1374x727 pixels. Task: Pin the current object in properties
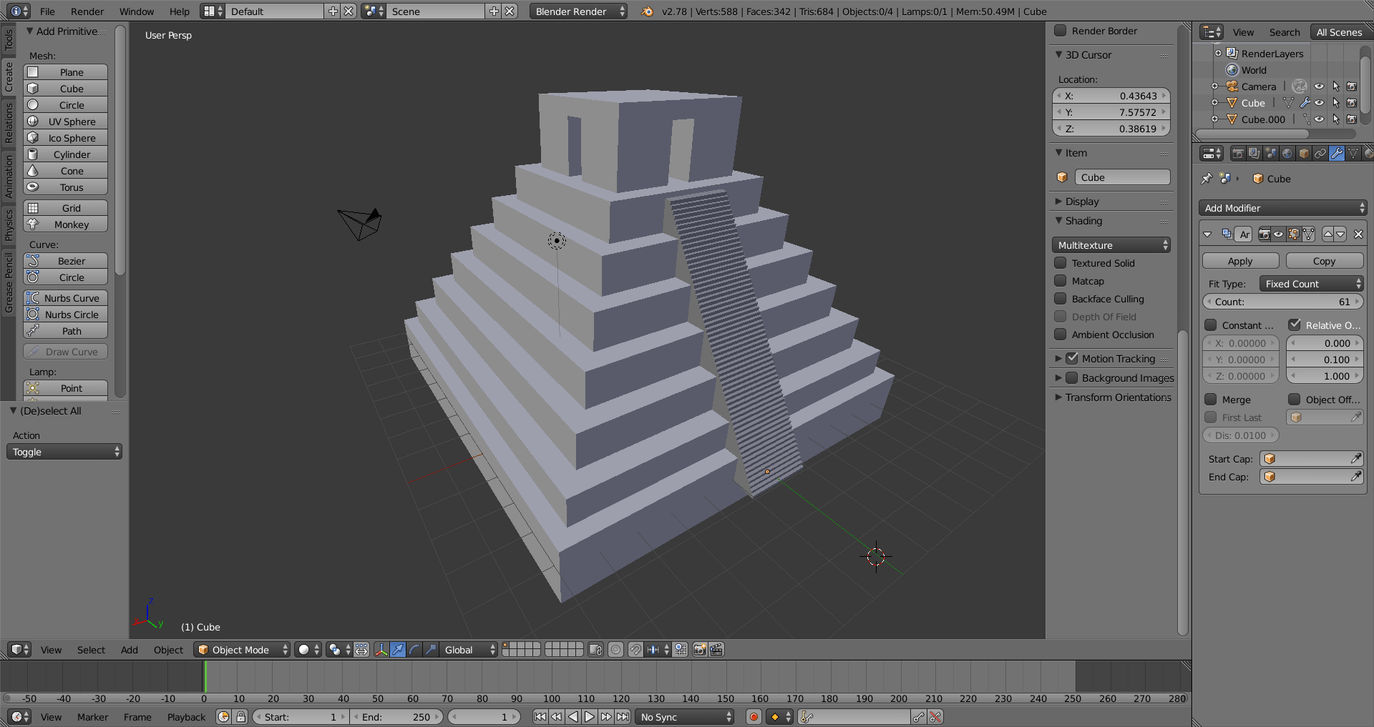[x=1206, y=178]
